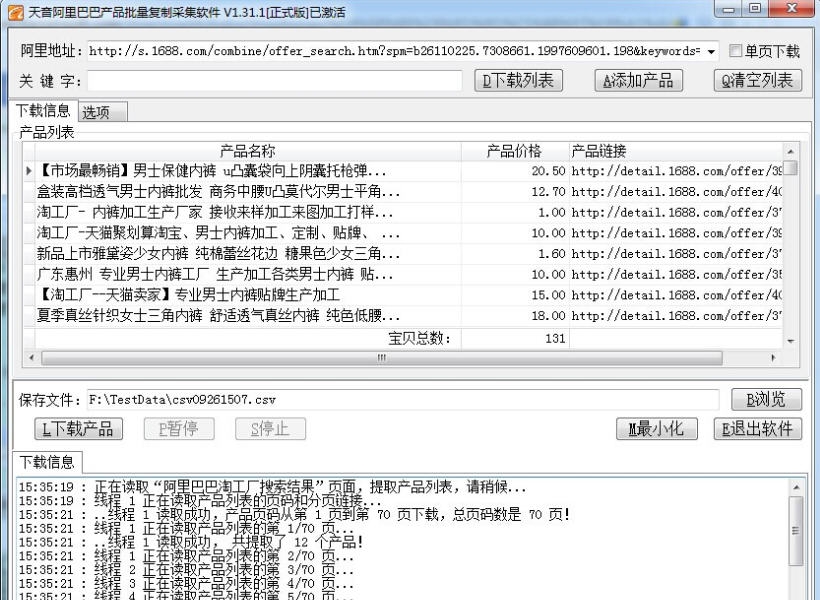Click log line about 70 页下载

(x=294, y=515)
